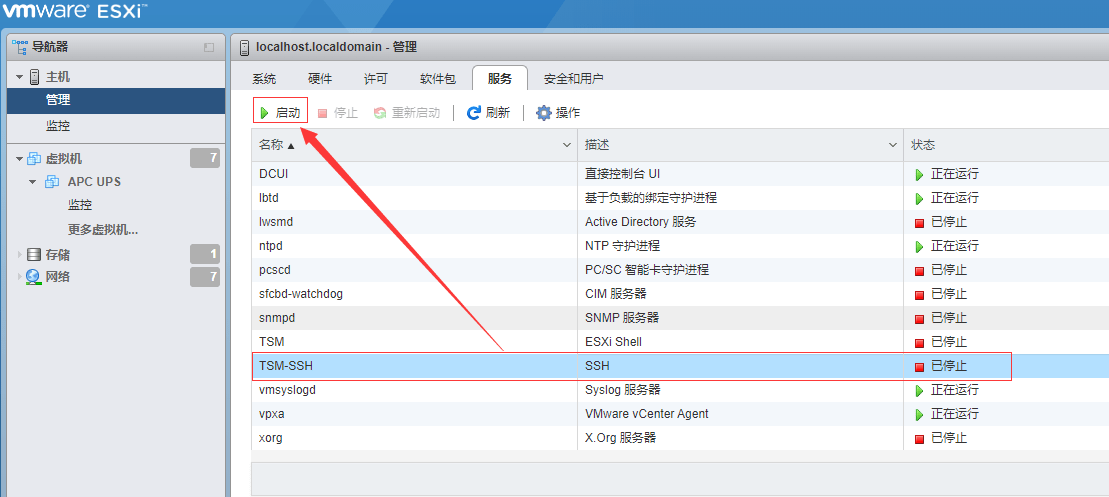This screenshot has width=1109, height=497.
Task: Select the DCUI service row
Action: 680,174
